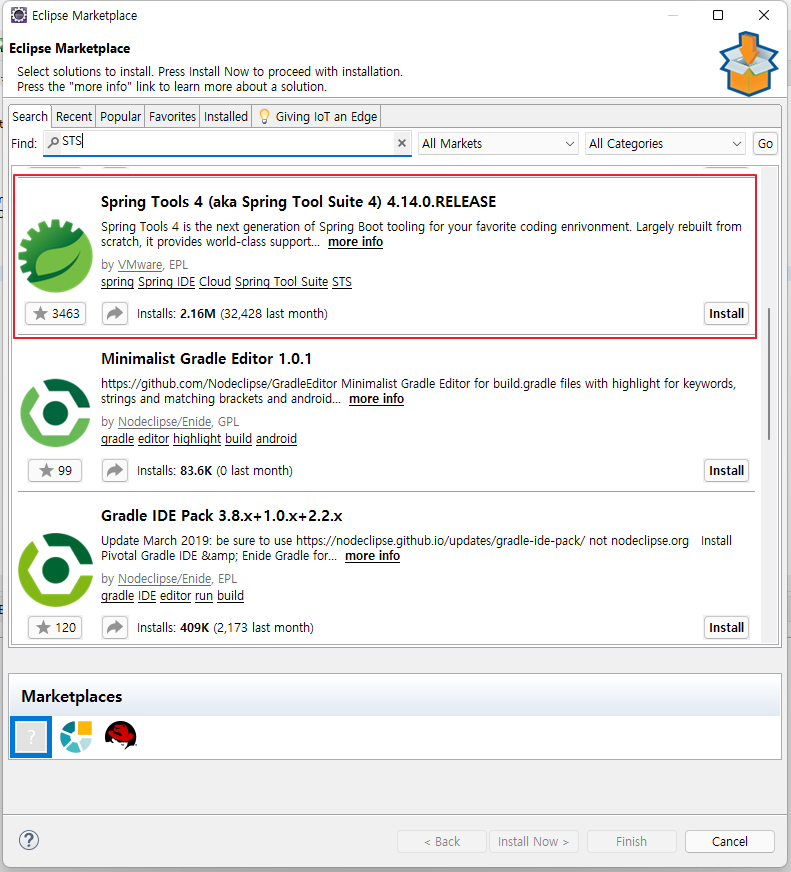Image resolution: width=791 pixels, height=872 pixels.
Task: Switch to the Installed tab
Action: 225,116
